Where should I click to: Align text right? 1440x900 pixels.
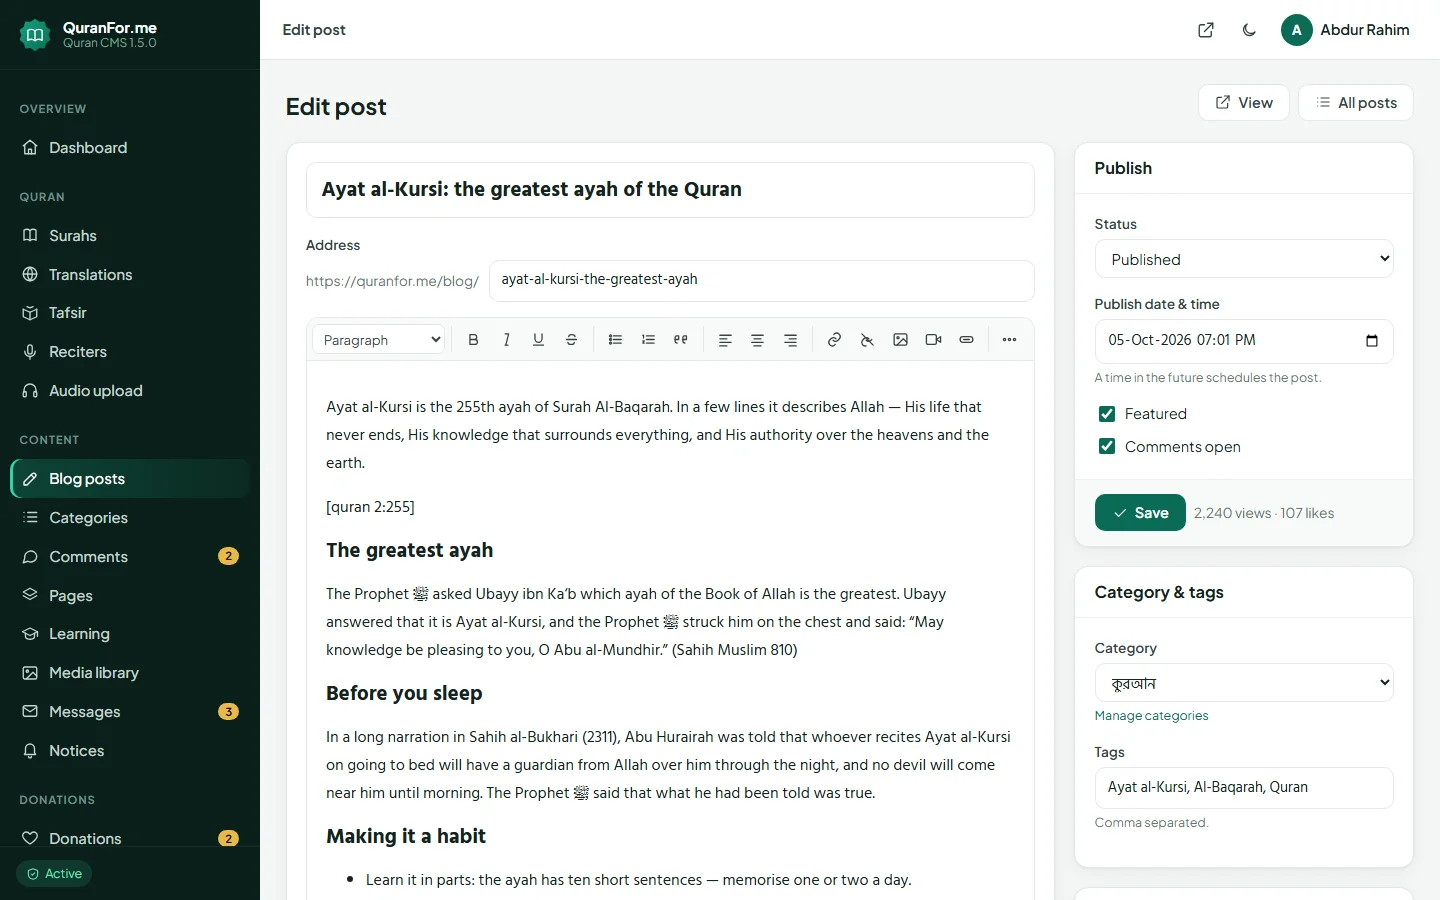click(x=790, y=340)
